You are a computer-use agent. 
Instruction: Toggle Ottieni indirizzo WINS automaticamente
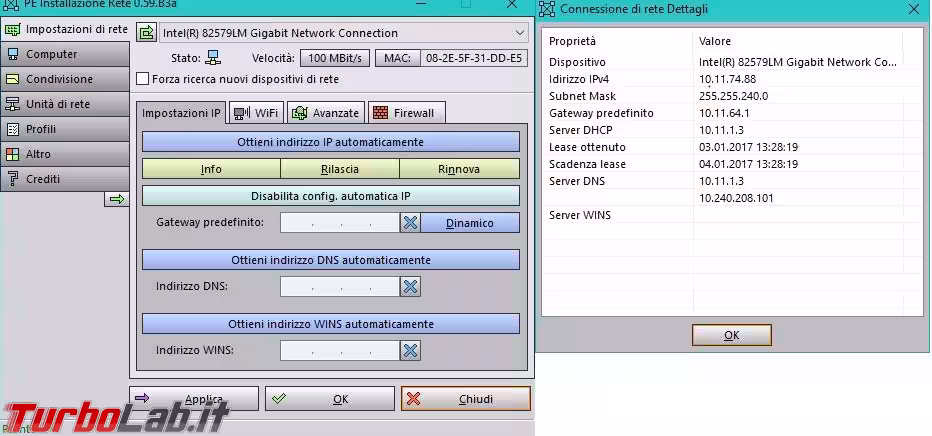330,324
